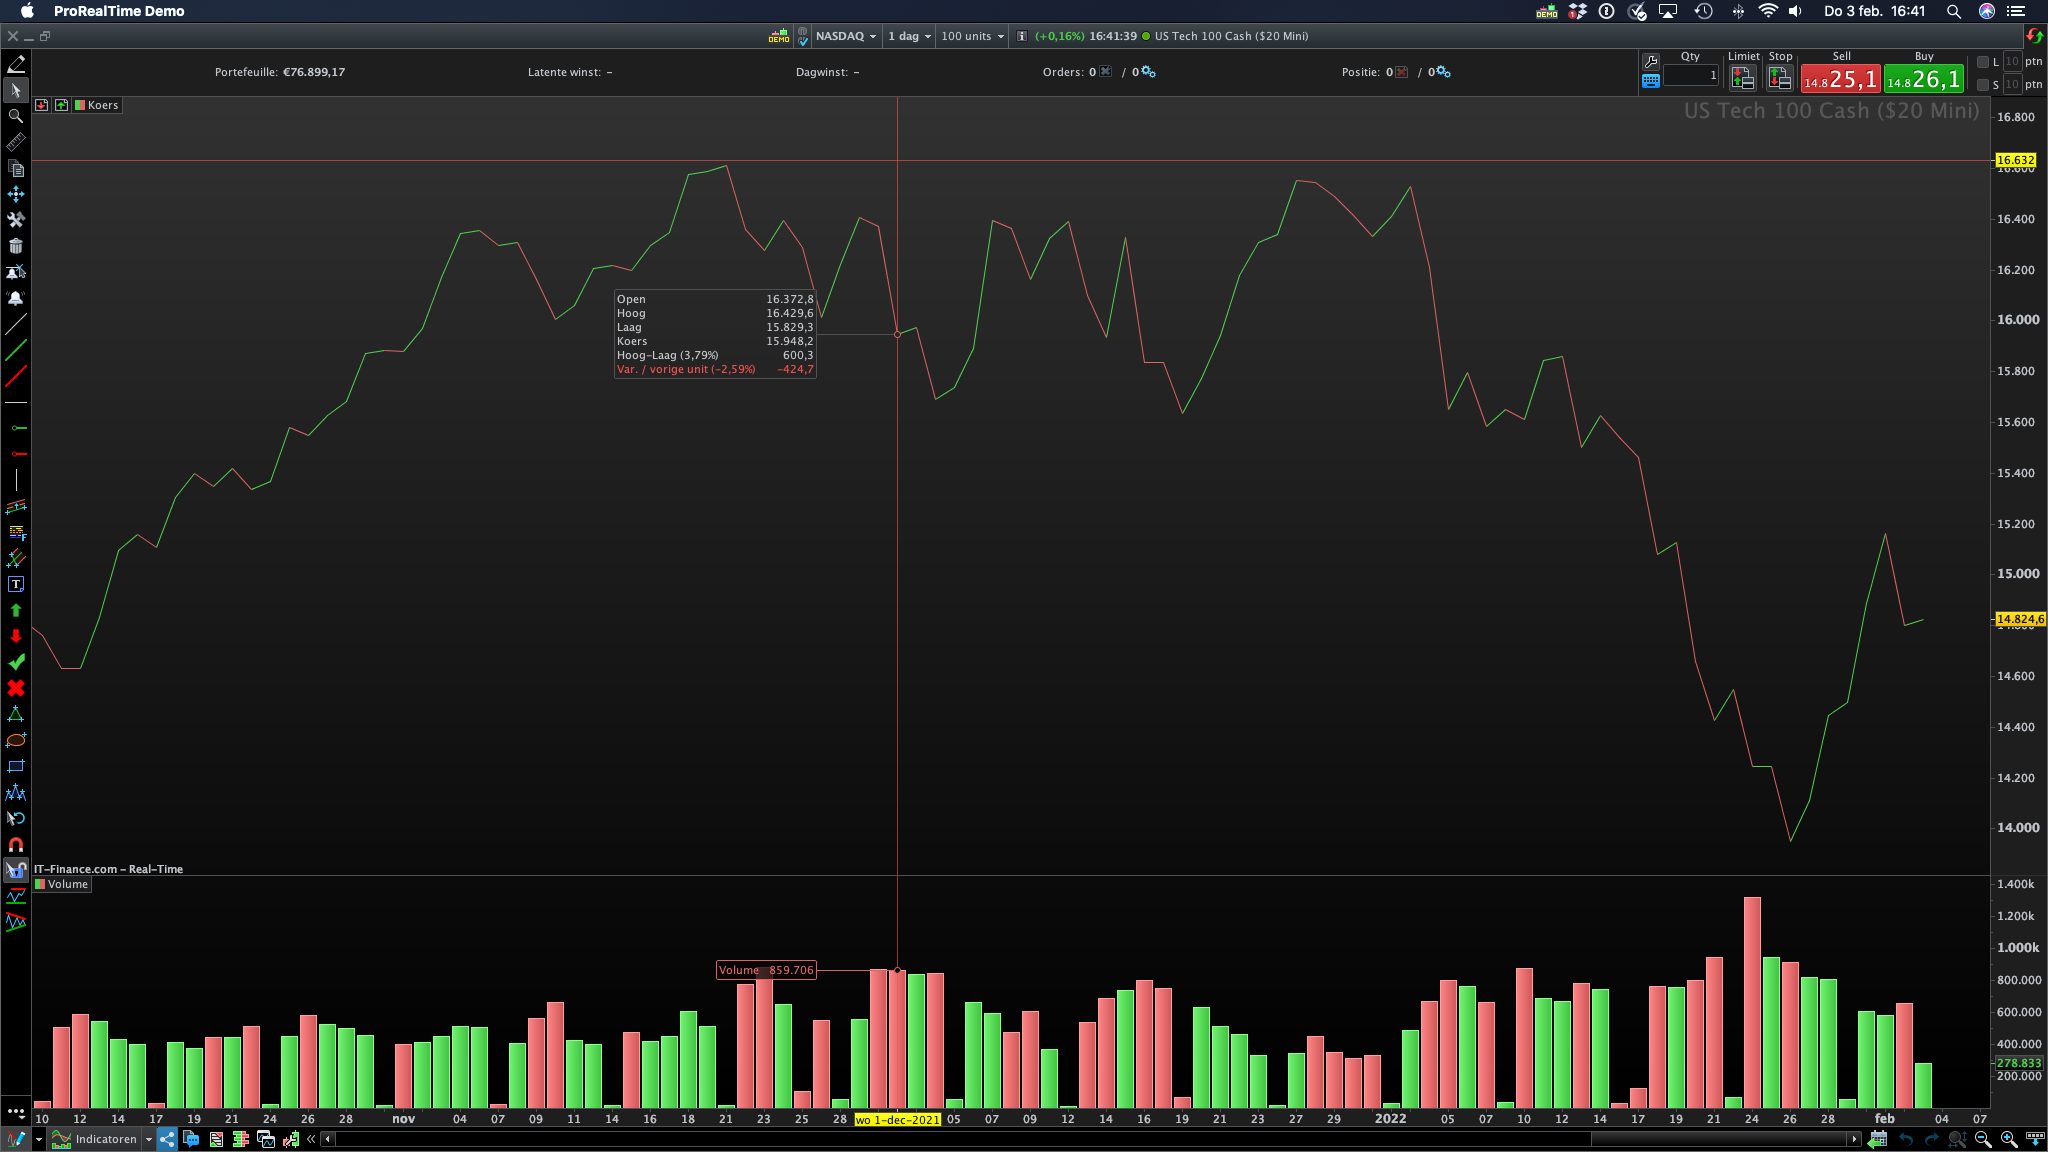Open the blue share icon in bottom toolbar

(x=167, y=1139)
